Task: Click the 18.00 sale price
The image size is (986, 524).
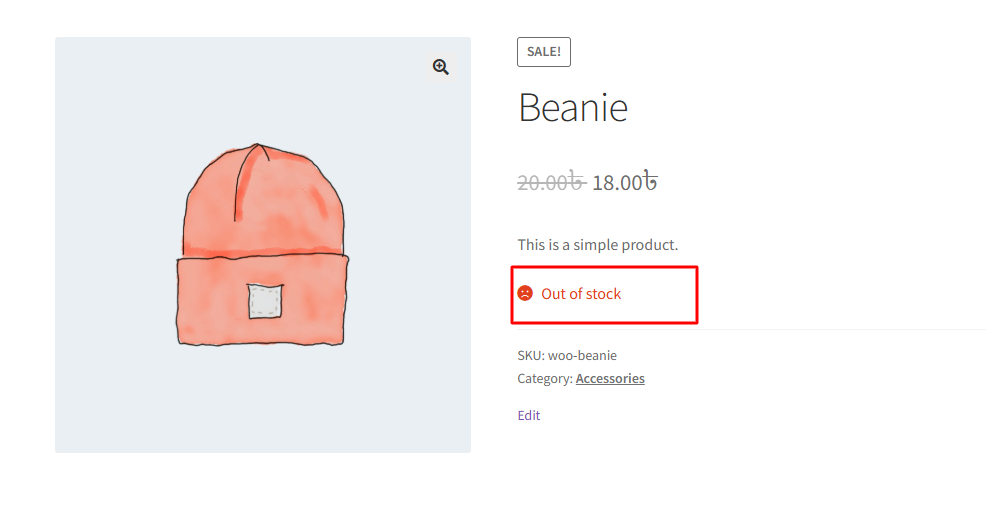Action: (617, 182)
